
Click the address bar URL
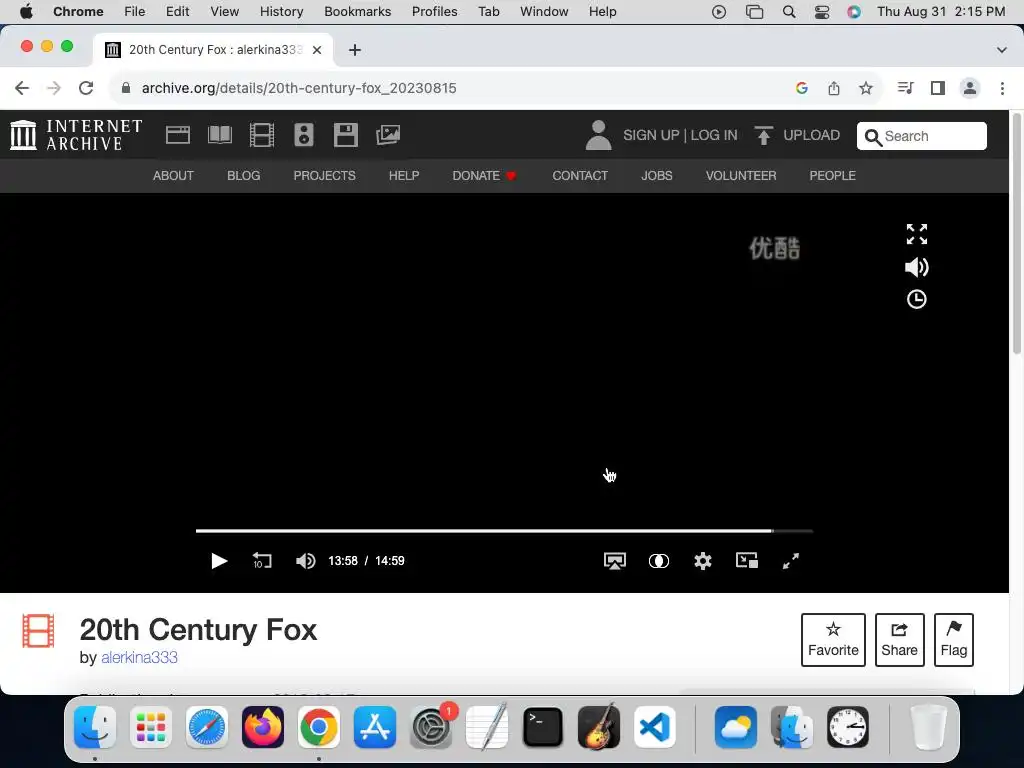point(299,88)
